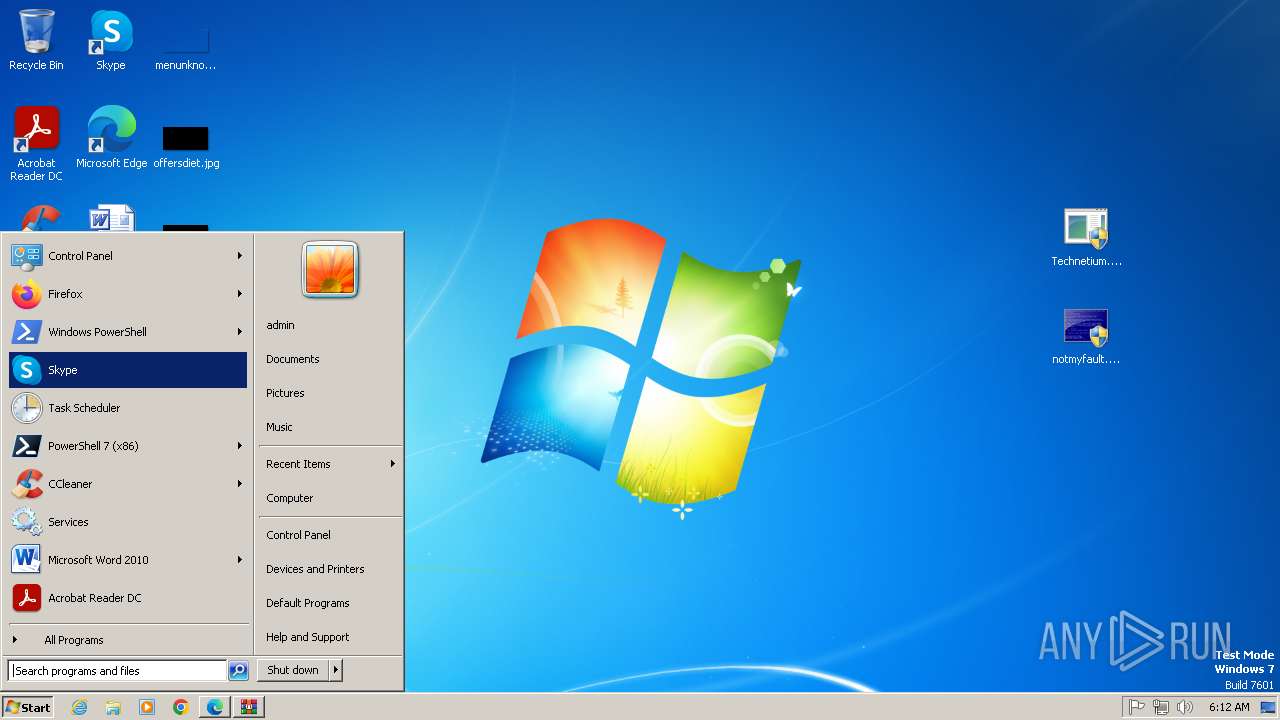Launch CCleaner from Start menu
Image resolution: width=1280 pixels, height=720 pixels.
pyautogui.click(x=128, y=484)
